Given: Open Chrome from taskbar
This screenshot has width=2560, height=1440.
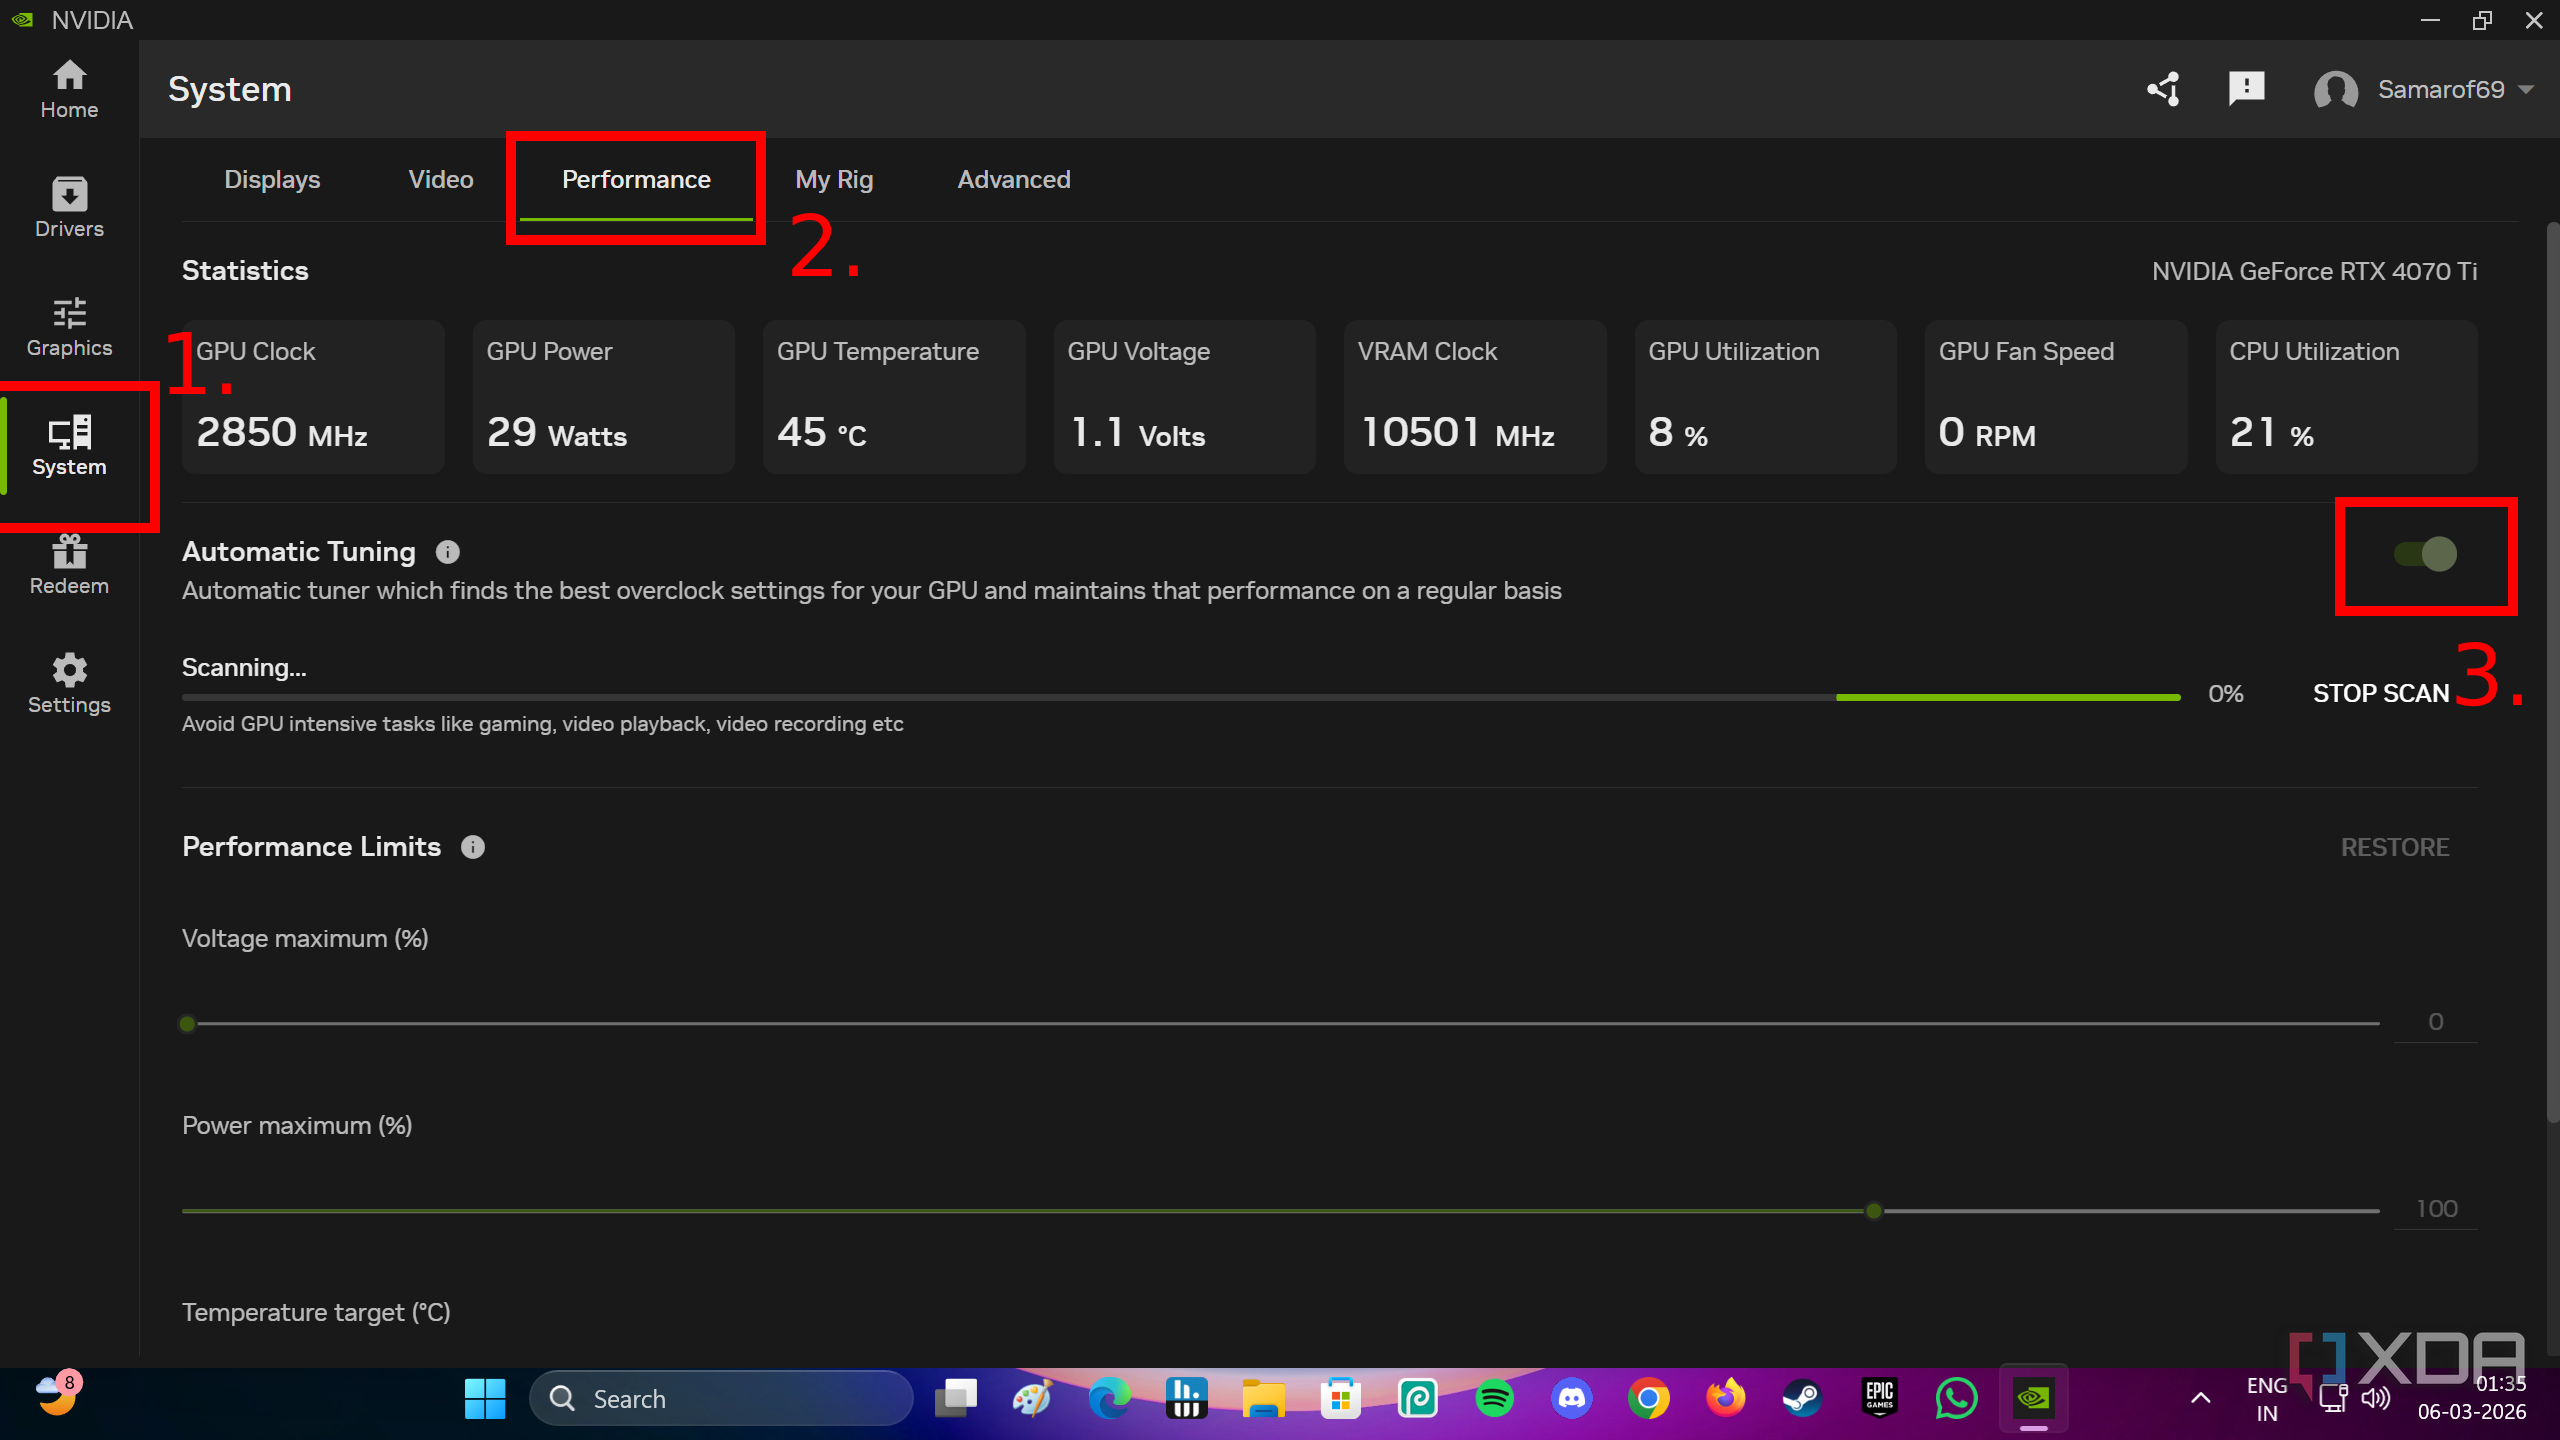Looking at the screenshot, I should click(x=1648, y=1398).
